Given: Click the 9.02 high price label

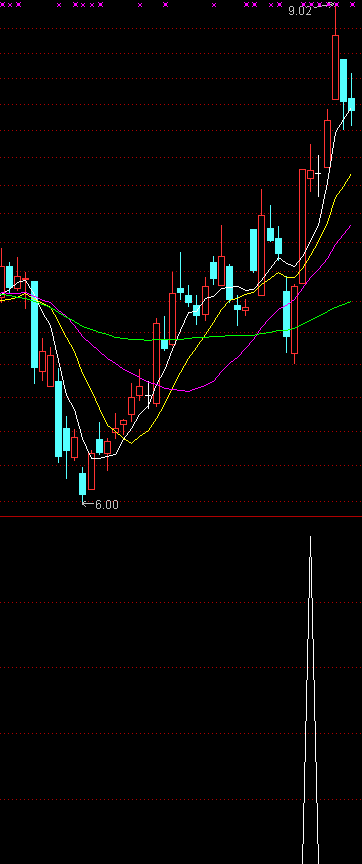Looking at the screenshot, I should 300,10.
